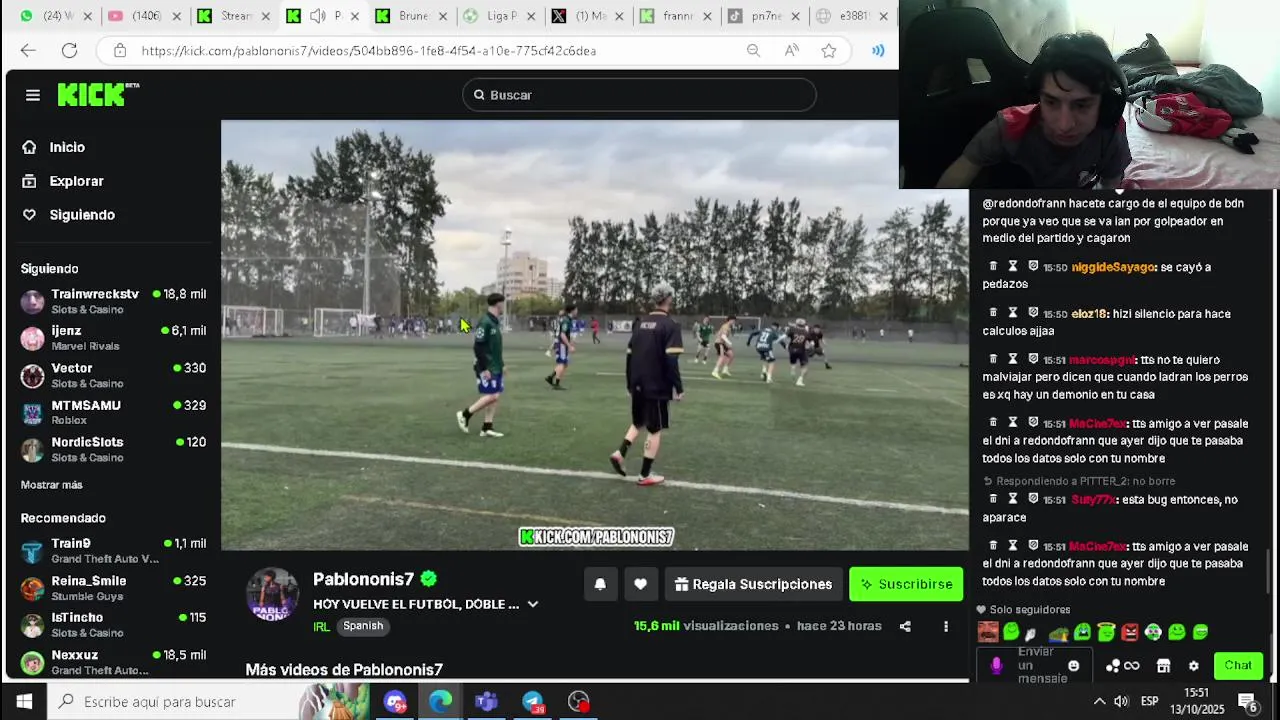Click trash icon beside eloz18 message
This screenshot has width=1280, height=720.
pos(993,313)
